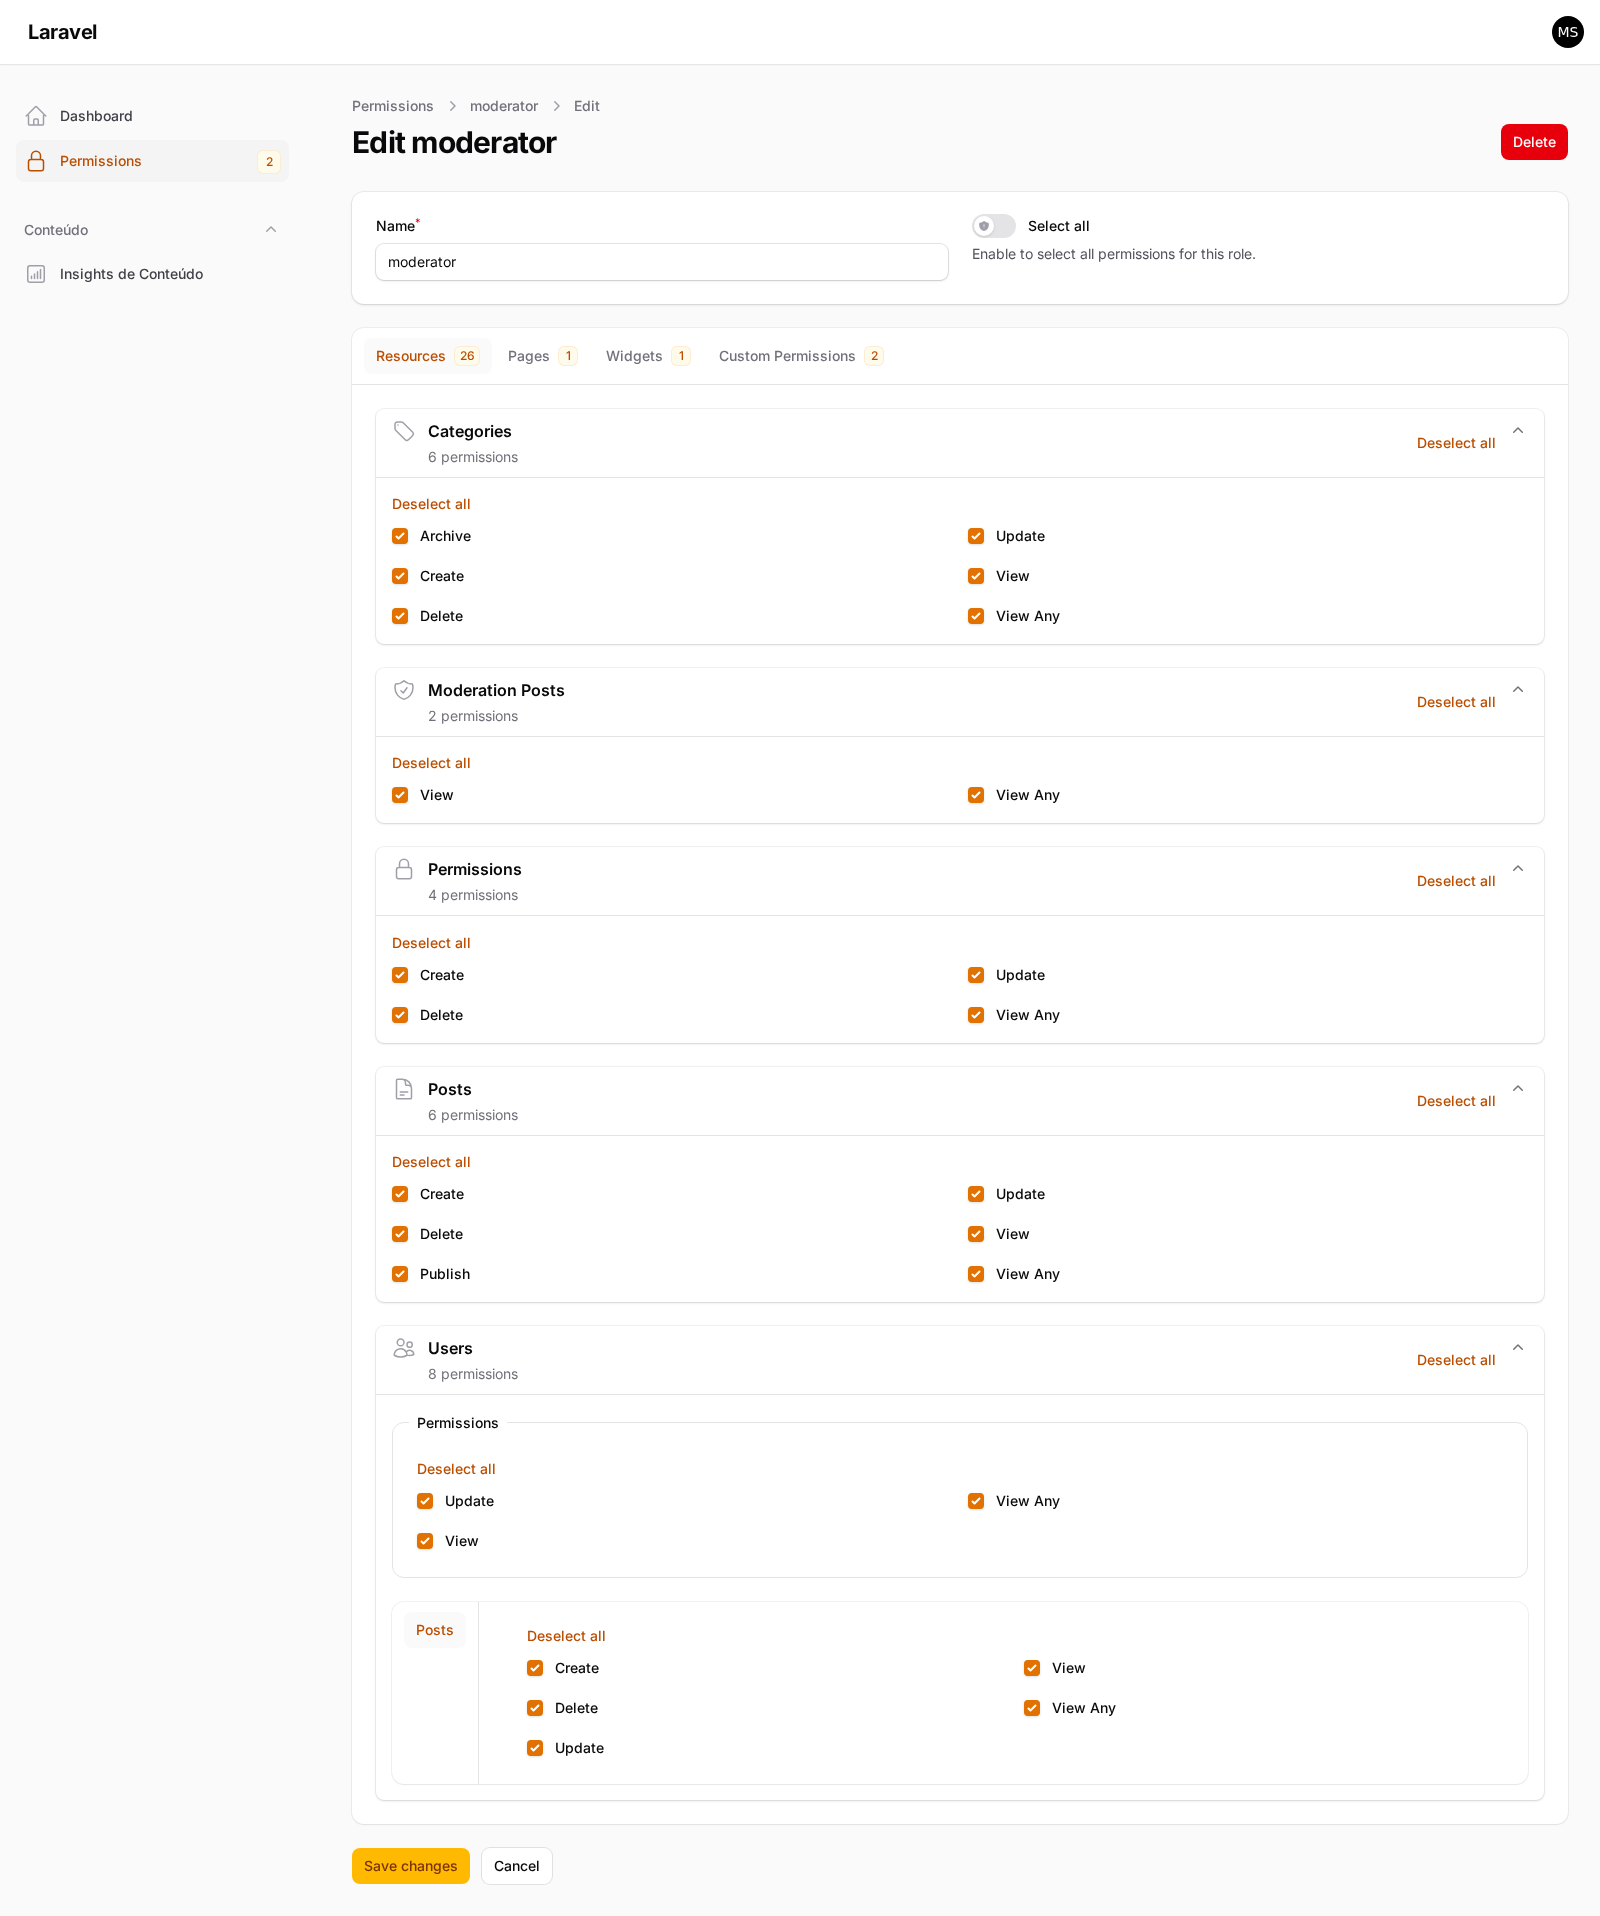Screen dimensions: 1600x1916
Task: Click the shield icon beside Moderation Posts
Action: point(404,690)
